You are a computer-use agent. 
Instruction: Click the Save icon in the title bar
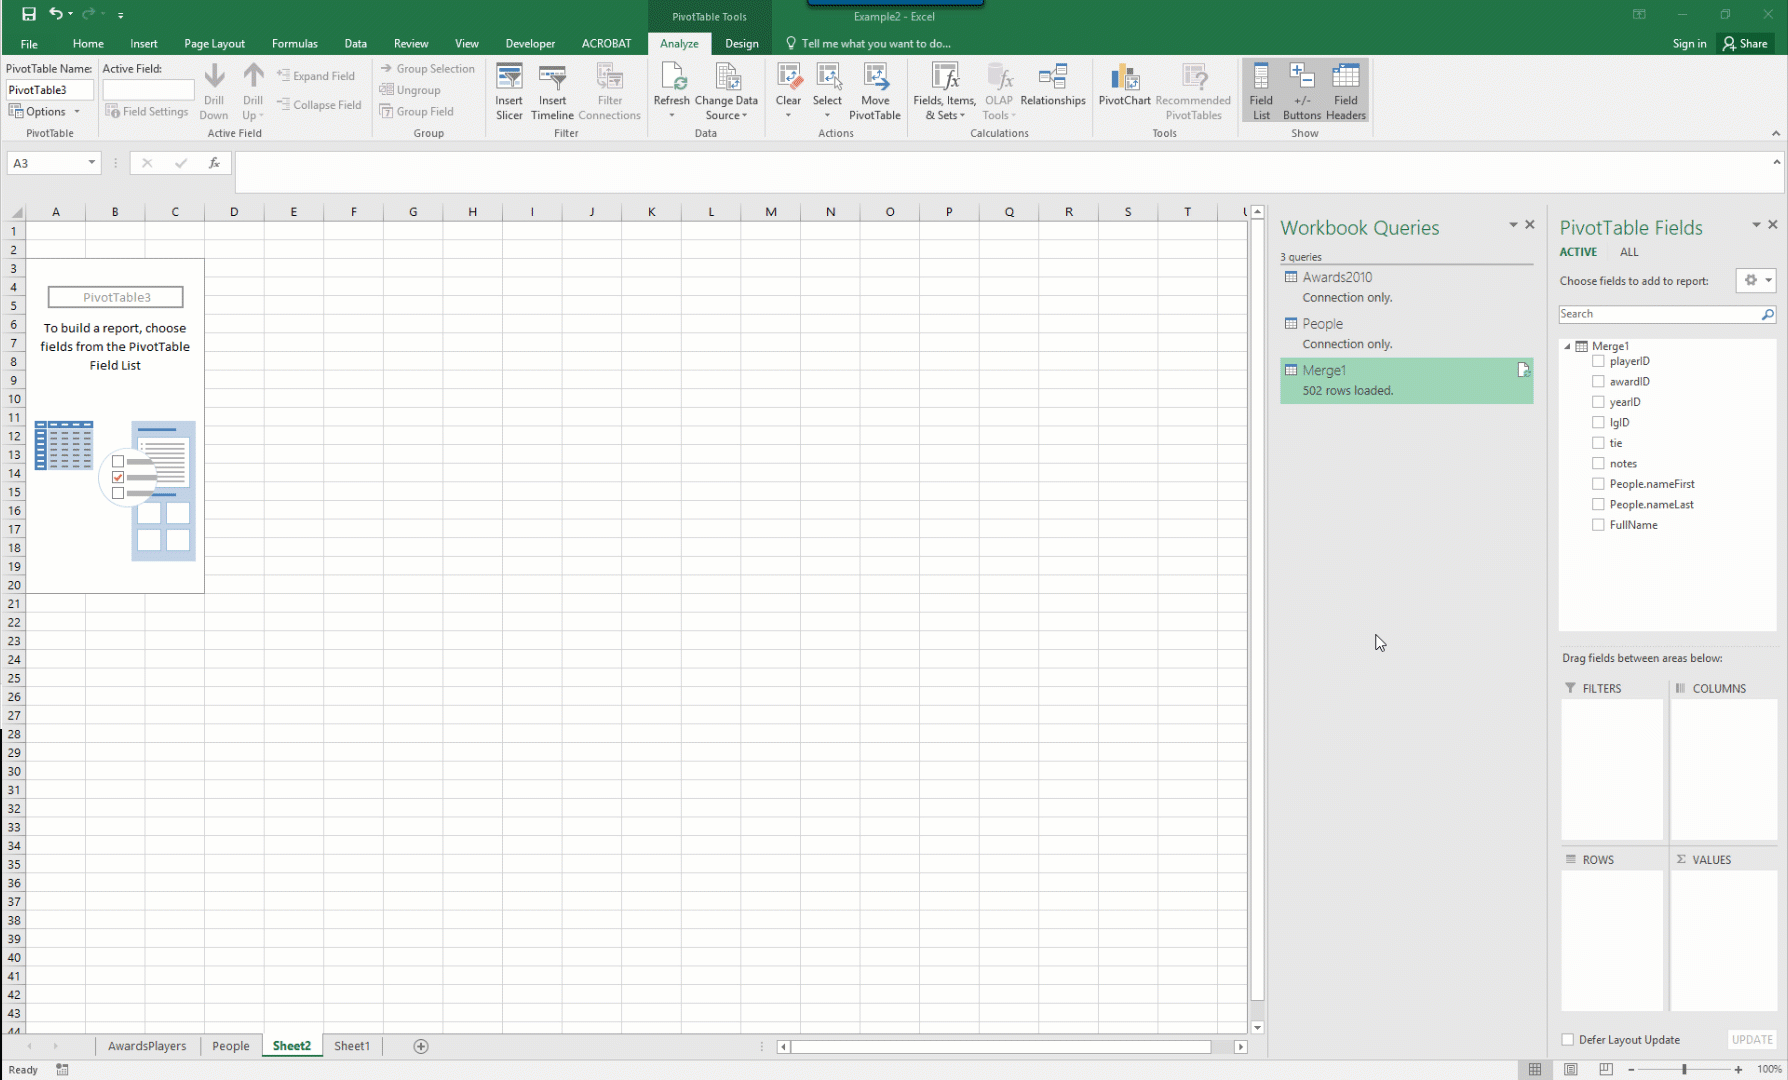29,14
